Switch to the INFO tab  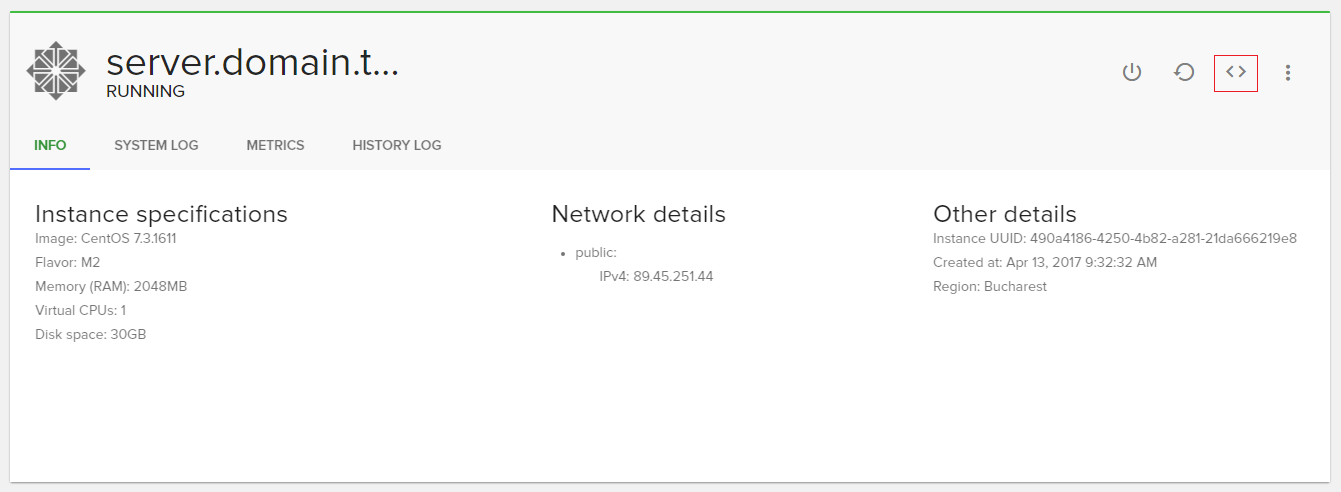[50, 145]
